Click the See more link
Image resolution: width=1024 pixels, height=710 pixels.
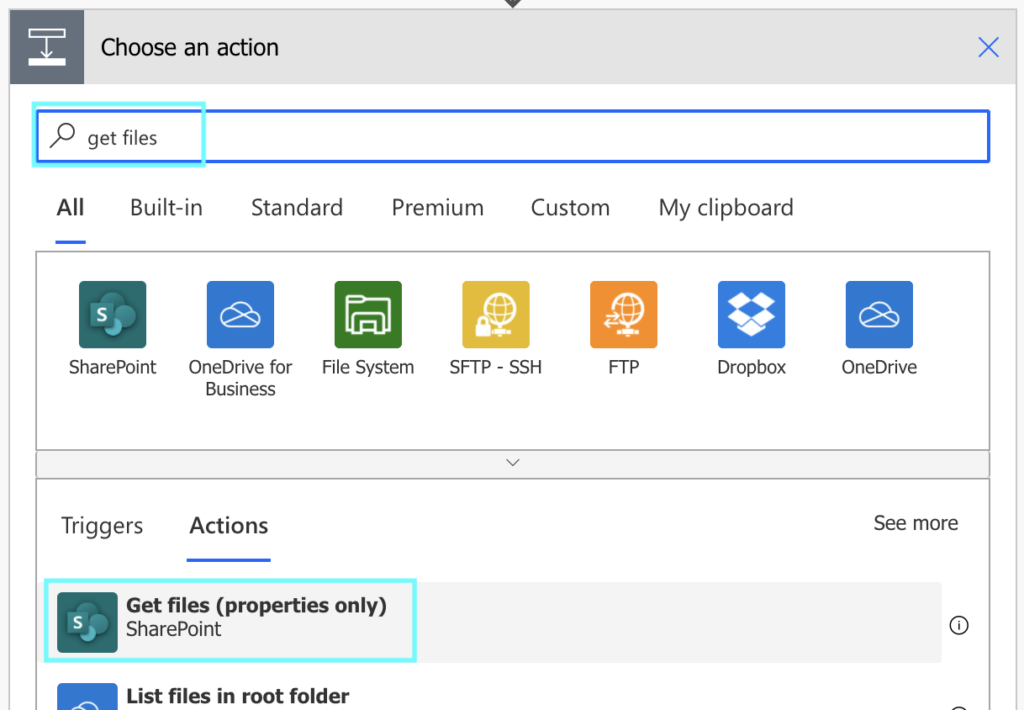tap(916, 523)
